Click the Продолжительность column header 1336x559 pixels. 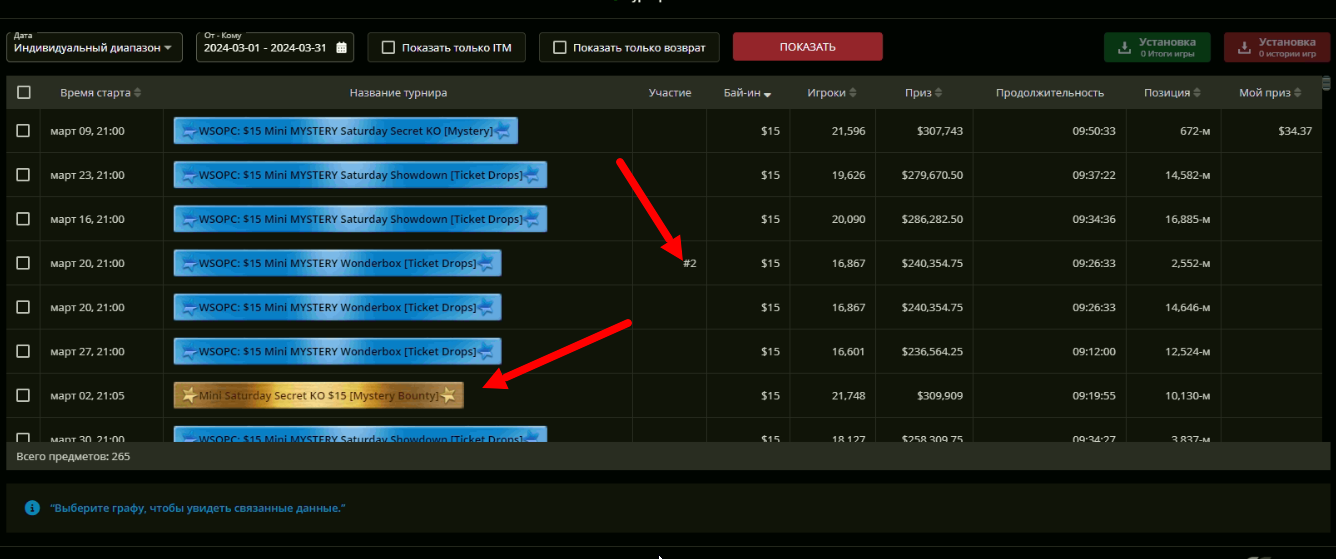click(x=1050, y=93)
